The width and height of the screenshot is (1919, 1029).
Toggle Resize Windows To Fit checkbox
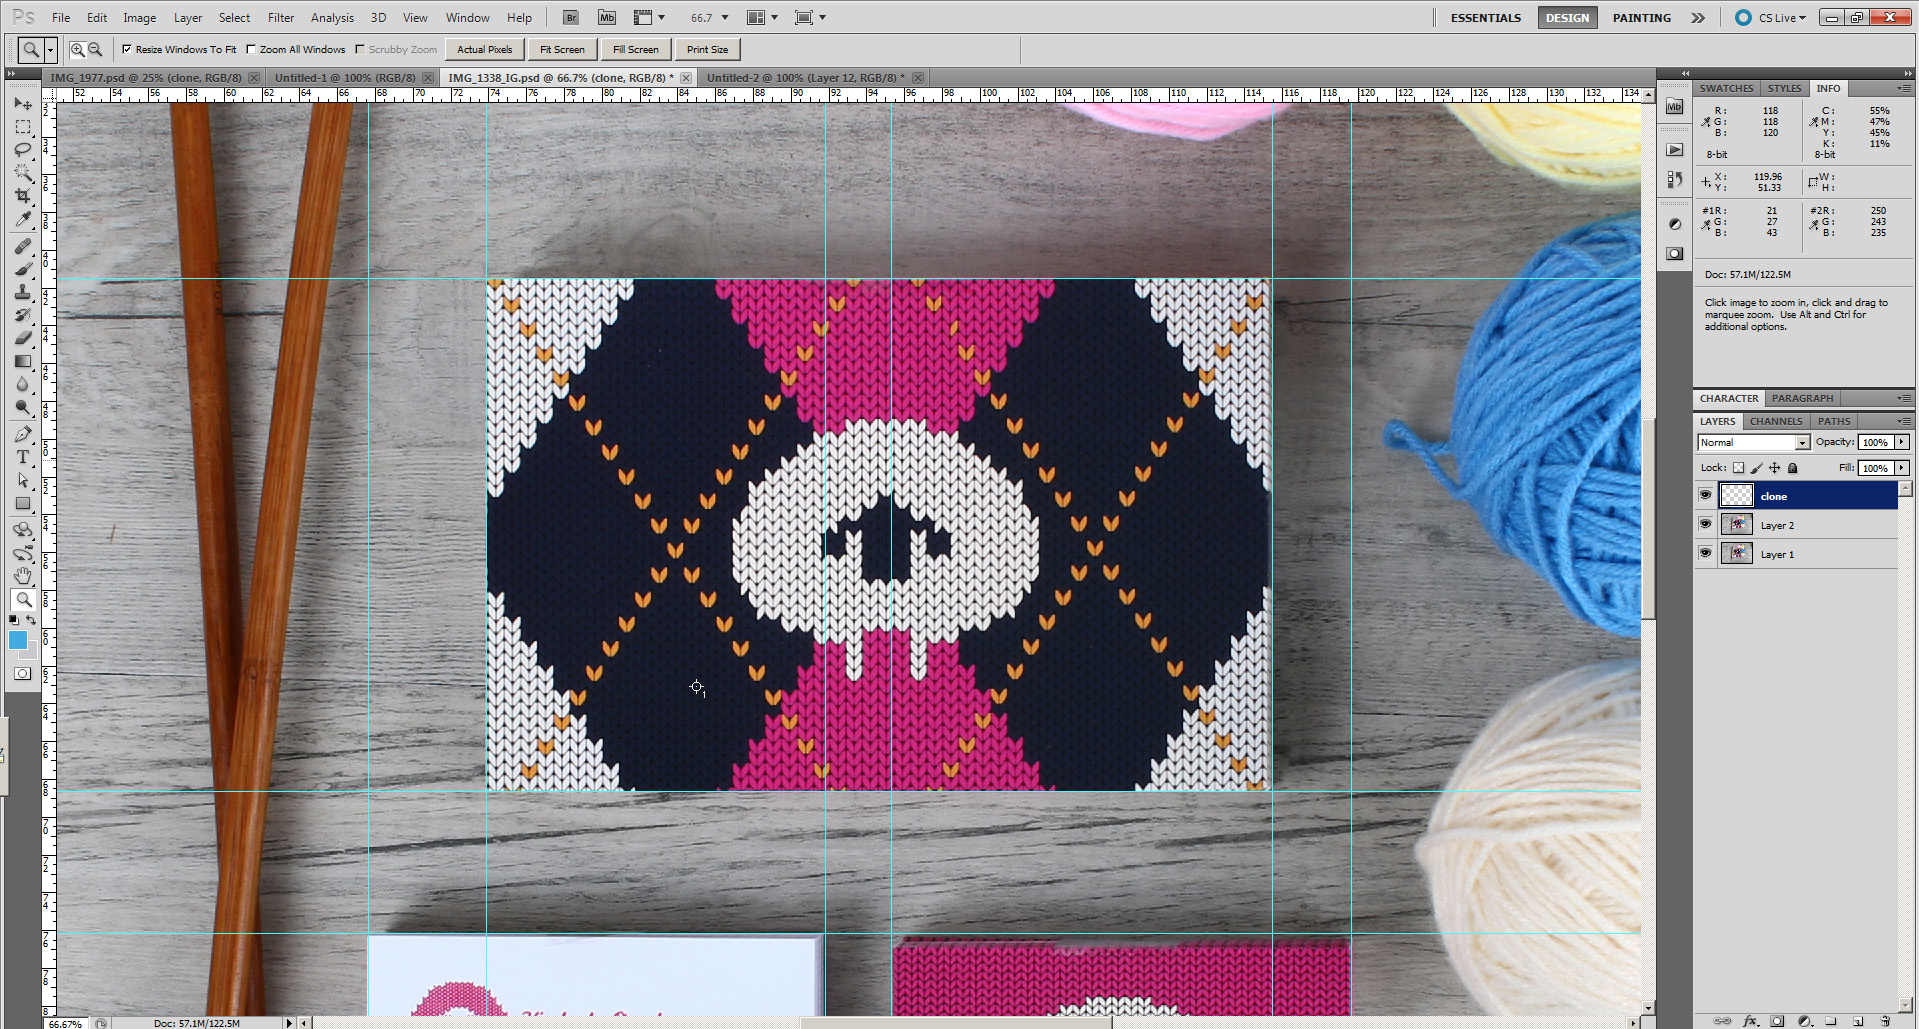127,49
